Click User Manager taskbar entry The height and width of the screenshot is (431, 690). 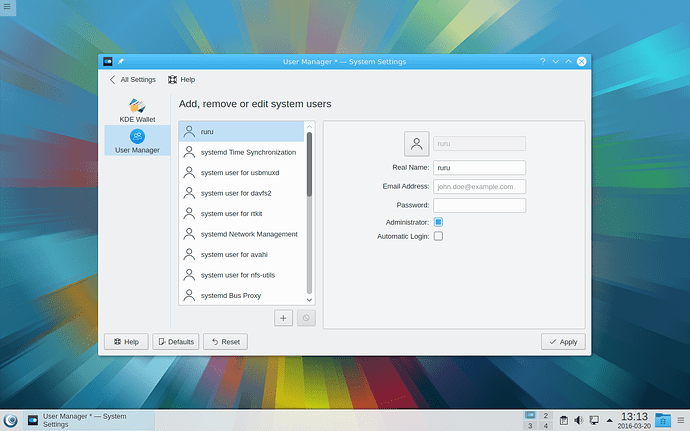point(88,420)
